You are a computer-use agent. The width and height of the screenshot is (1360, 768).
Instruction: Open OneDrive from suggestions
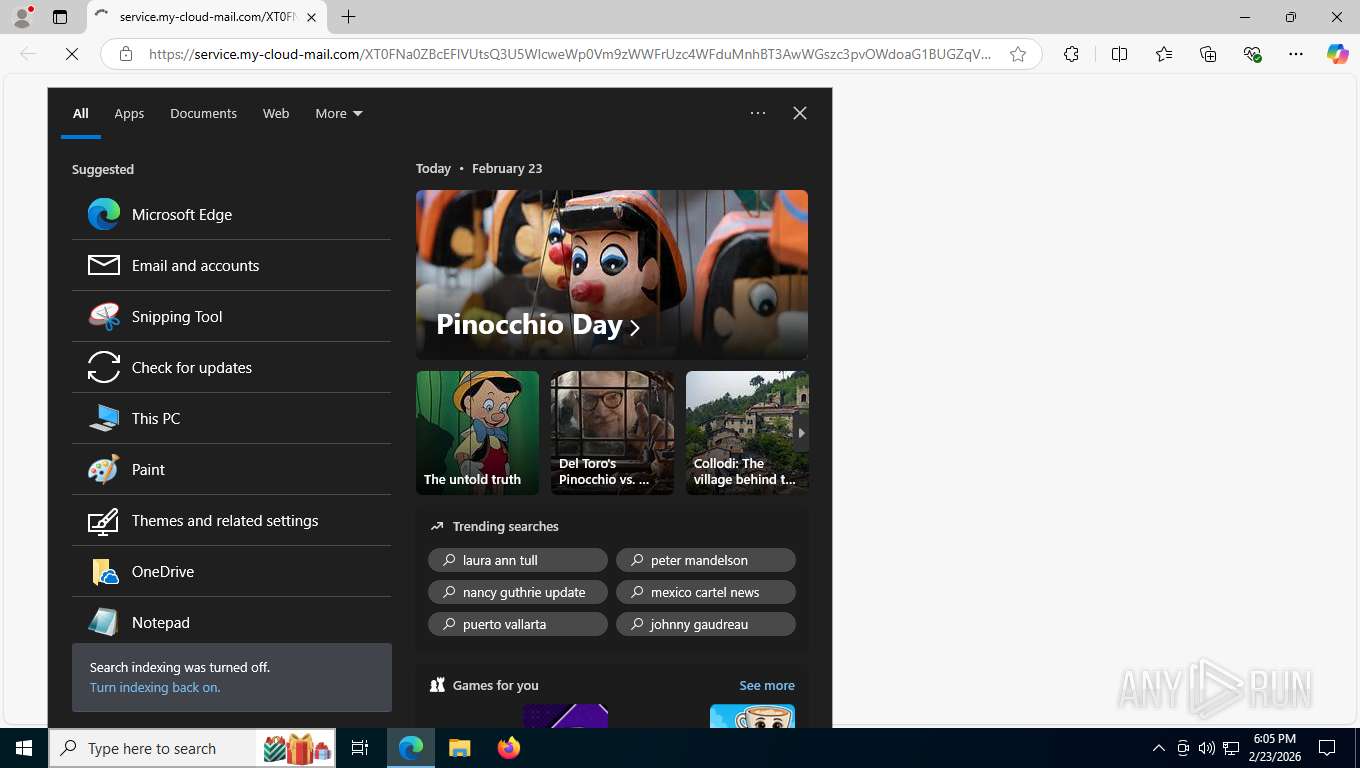click(x=231, y=571)
